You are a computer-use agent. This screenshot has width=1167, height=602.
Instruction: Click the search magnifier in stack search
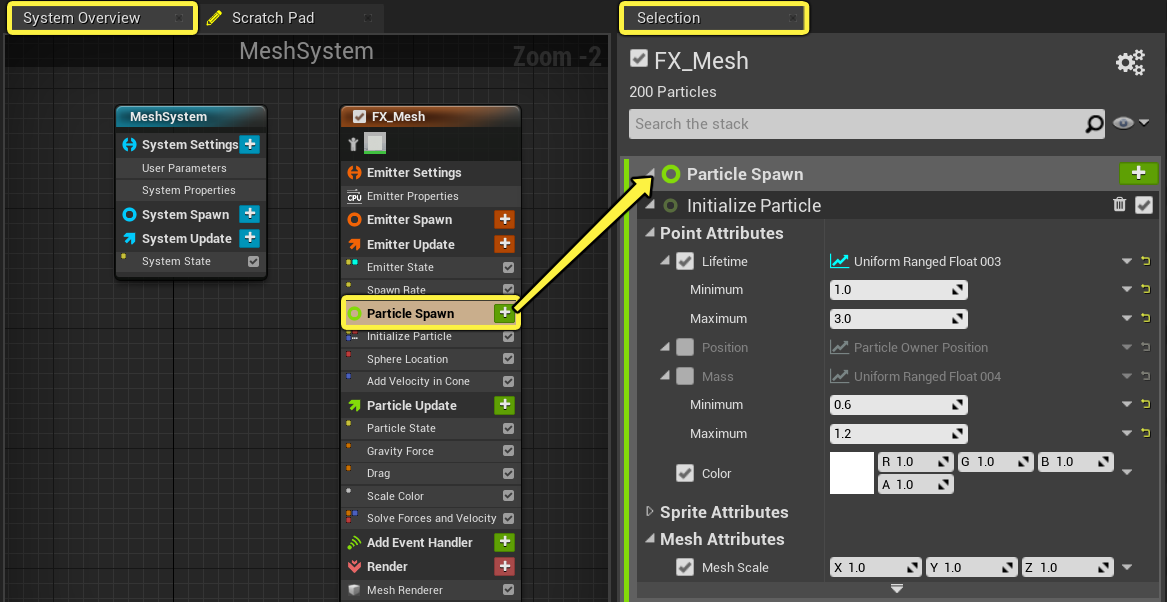coord(1093,124)
